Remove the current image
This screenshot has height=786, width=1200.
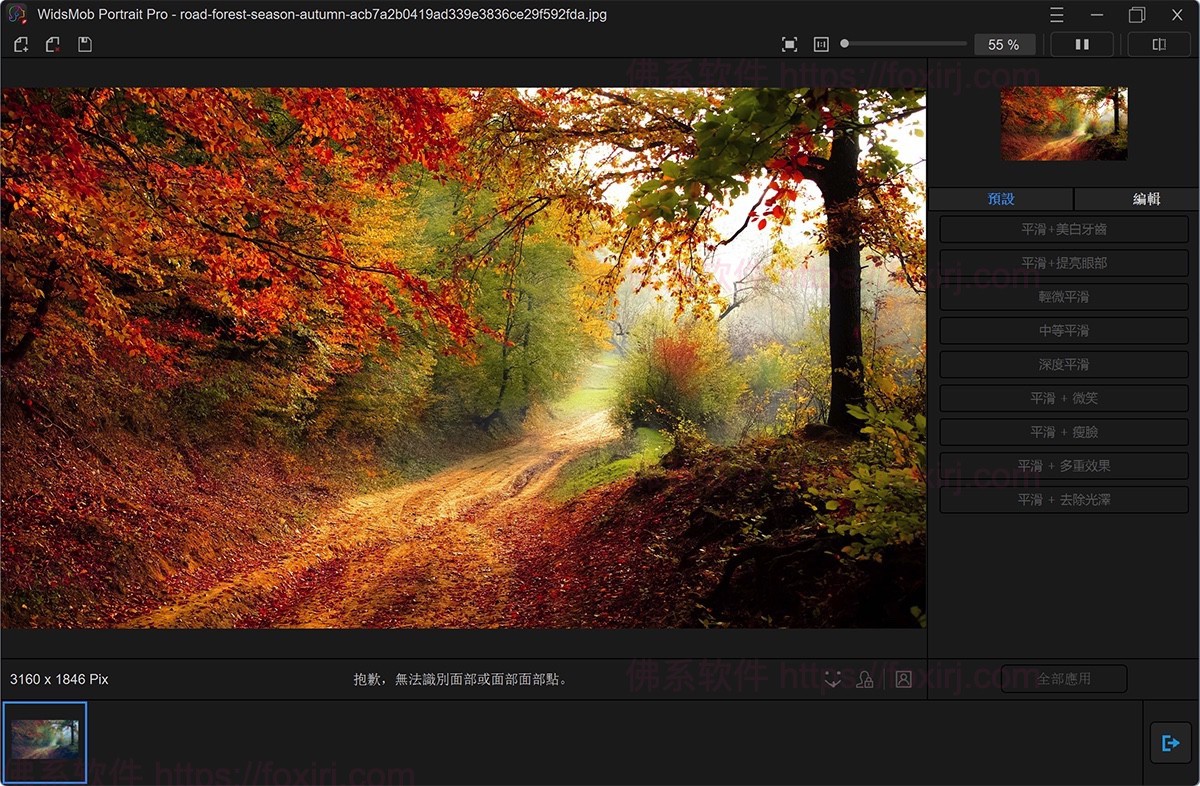pyautogui.click(x=52, y=45)
